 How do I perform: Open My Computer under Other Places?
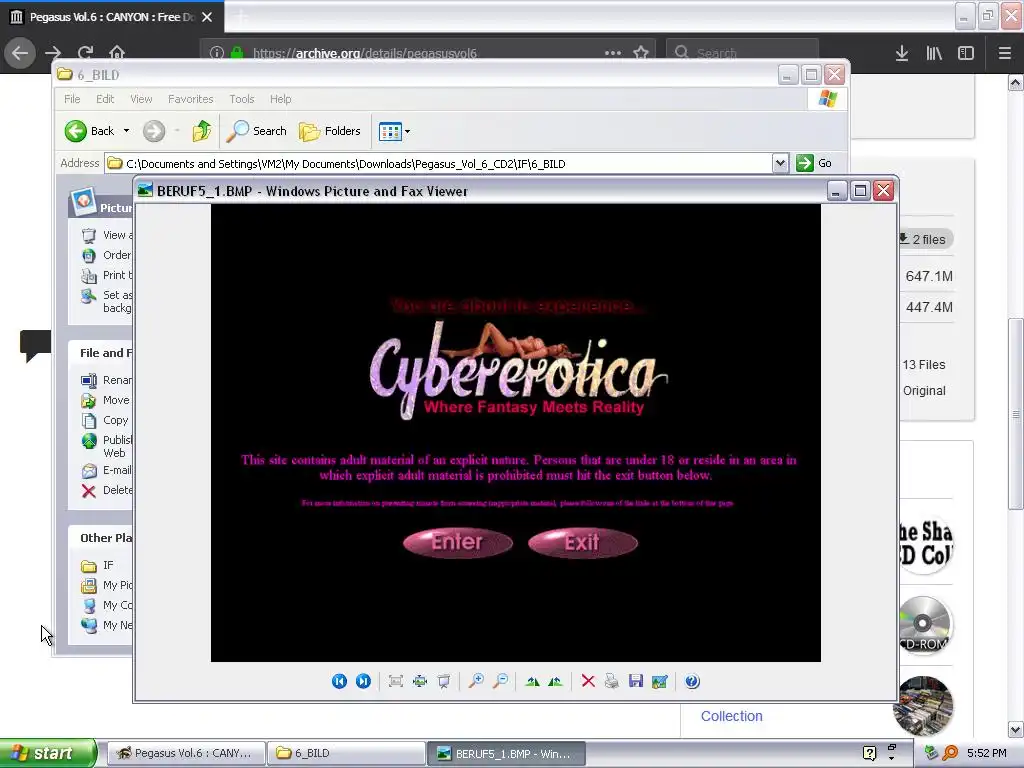(x=106, y=605)
